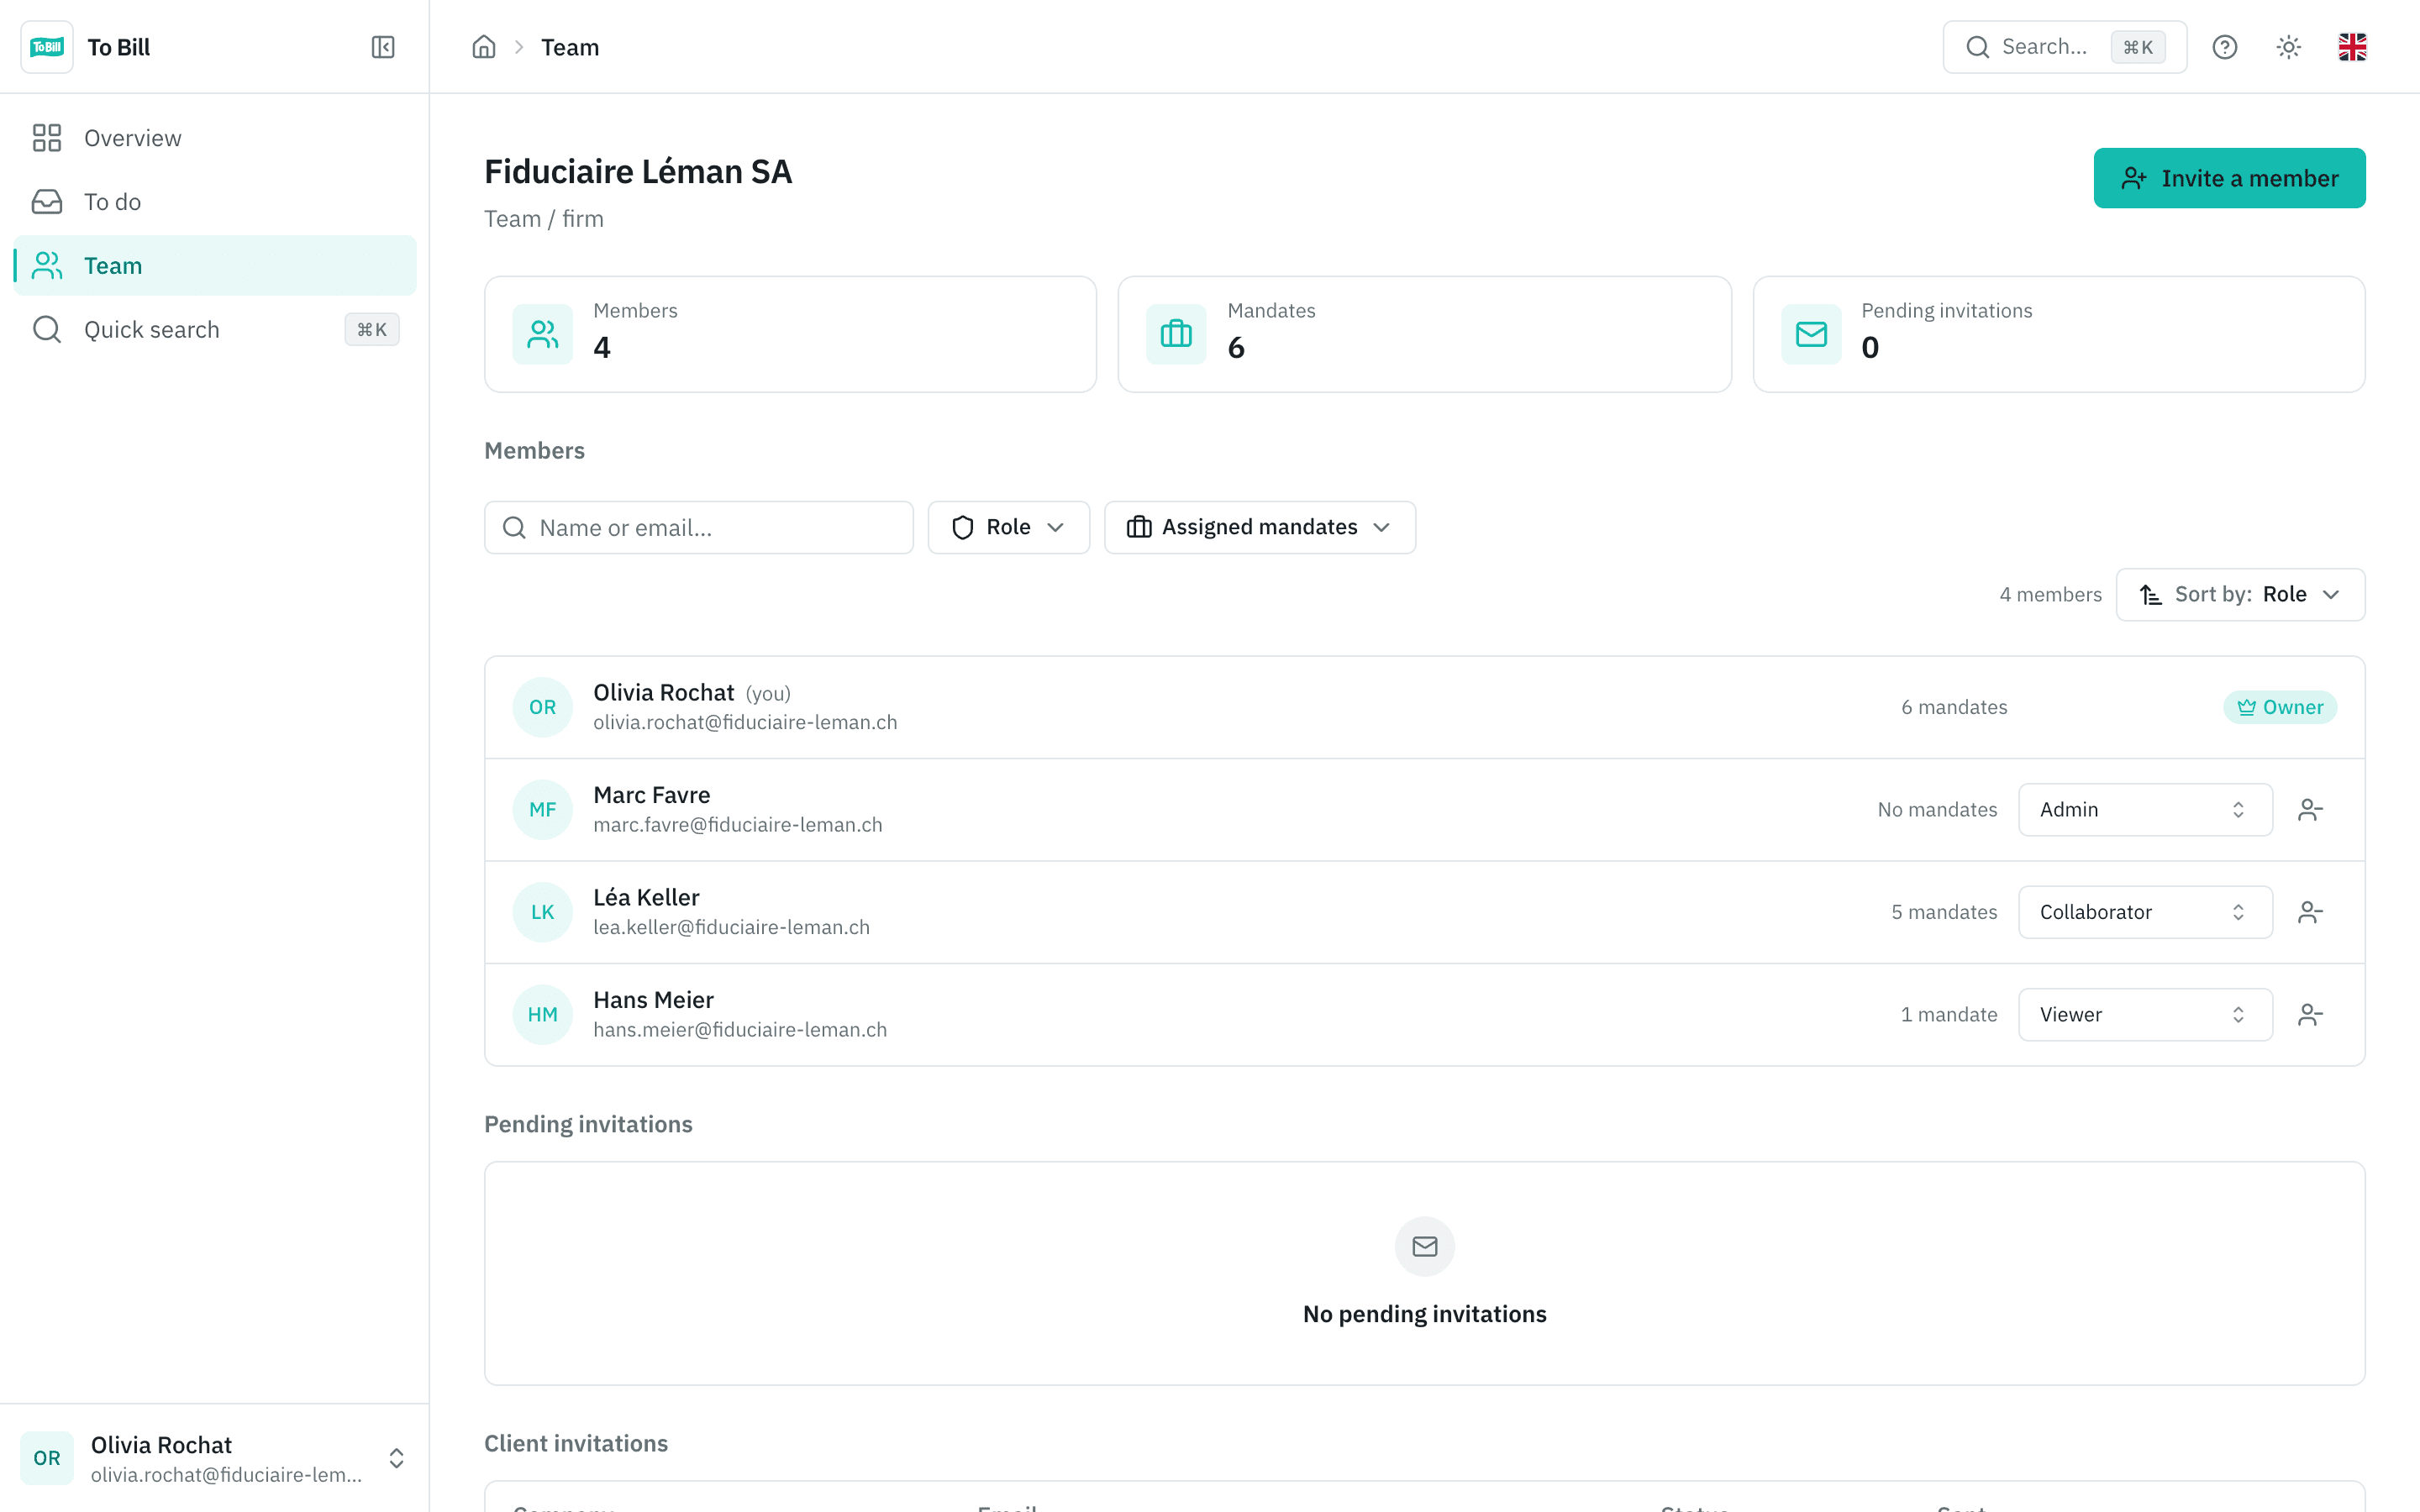Viewport: 2420px width, 1512px height.
Task: Click the text "No mandates"
Action: coord(1937,810)
